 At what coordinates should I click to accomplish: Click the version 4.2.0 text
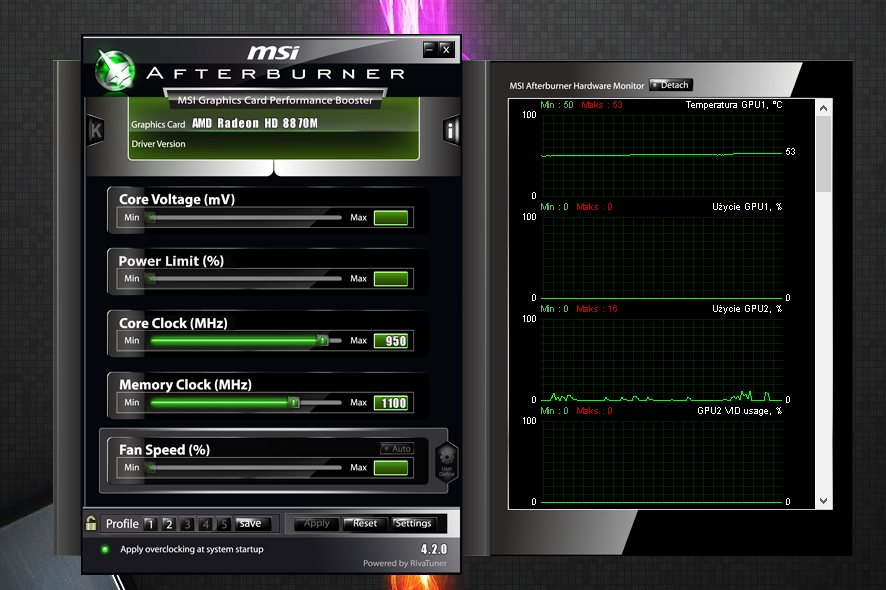(x=433, y=549)
